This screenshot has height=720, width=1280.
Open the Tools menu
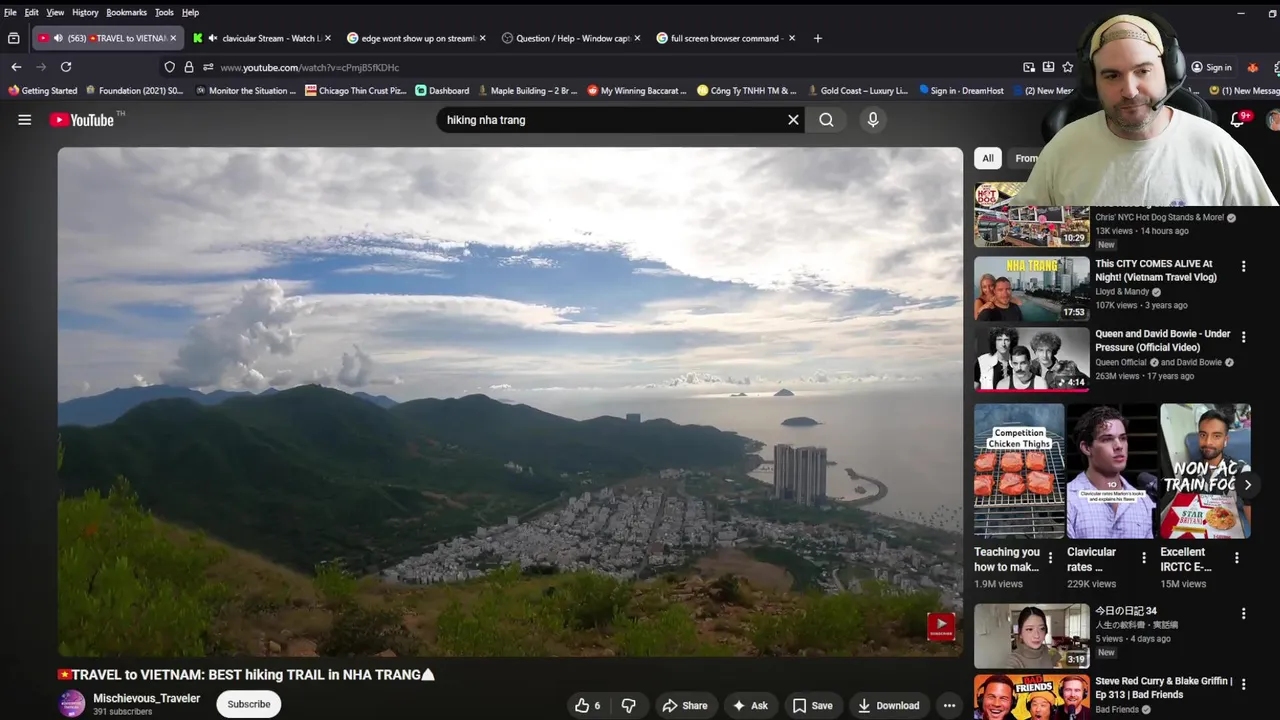(164, 12)
